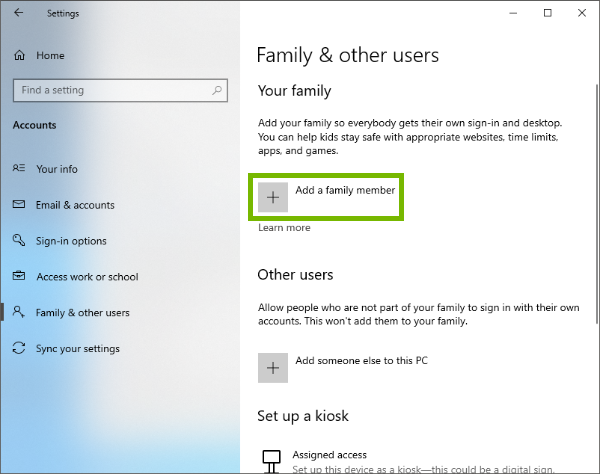Minimize the Settings window
Screen dimensions: 600x474
point(513,13)
